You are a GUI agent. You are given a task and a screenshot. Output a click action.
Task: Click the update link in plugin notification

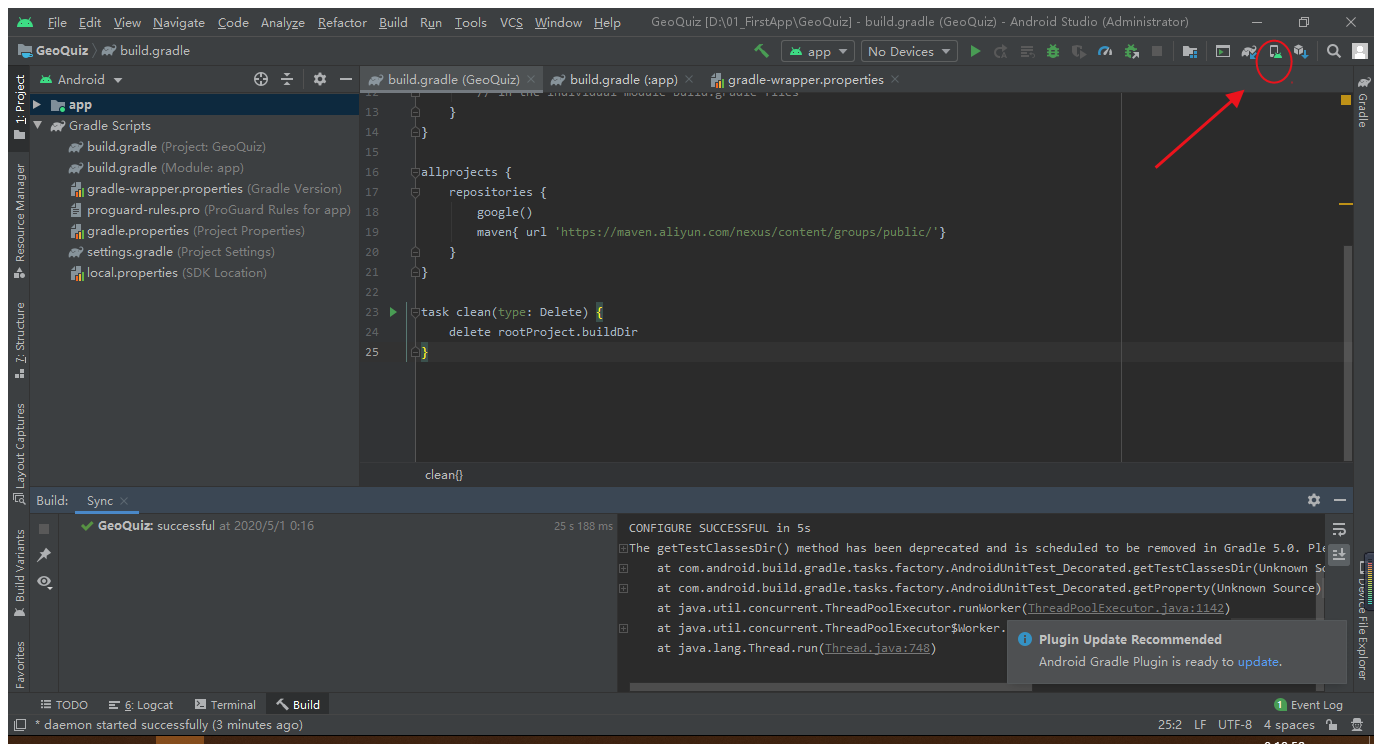click(x=1258, y=661)
